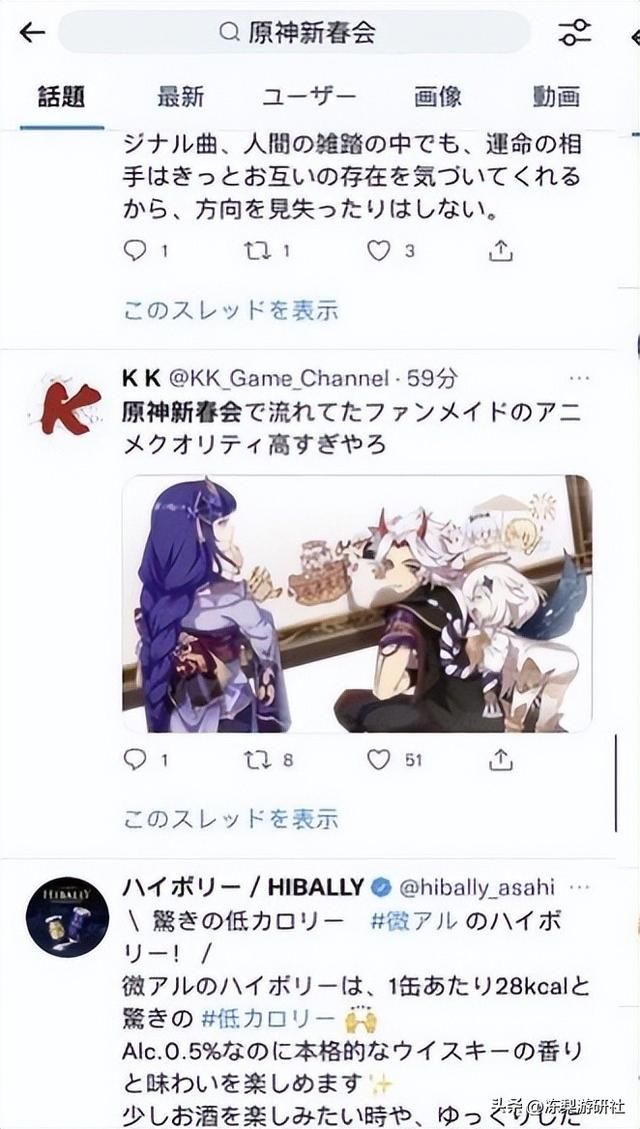The image size is (640, 1129).
Task: Reply to KK_Game_Channel tweet
Action: tap(135, 759)
